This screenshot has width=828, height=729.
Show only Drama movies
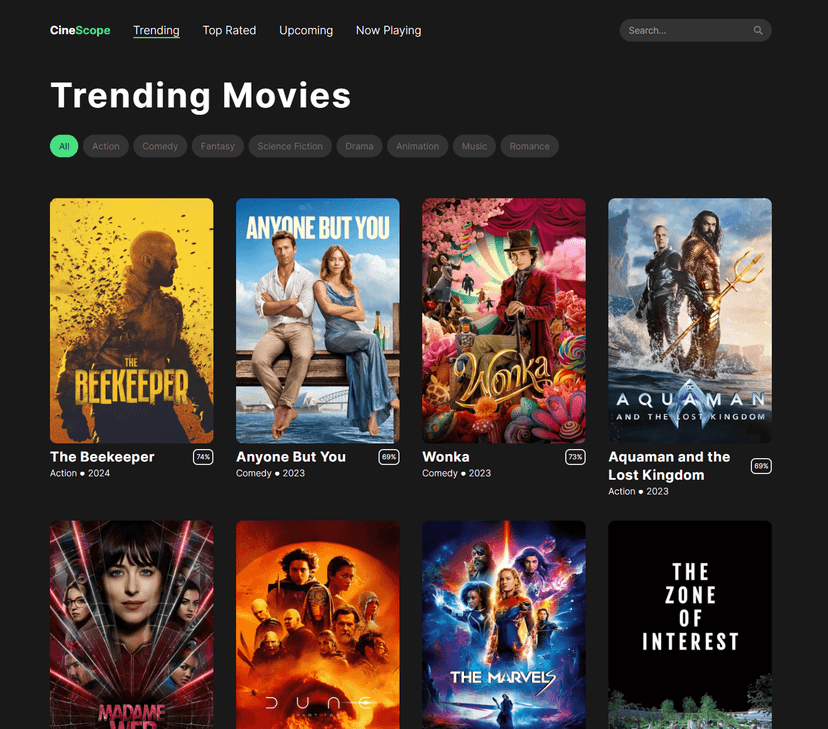coord(359,146)
